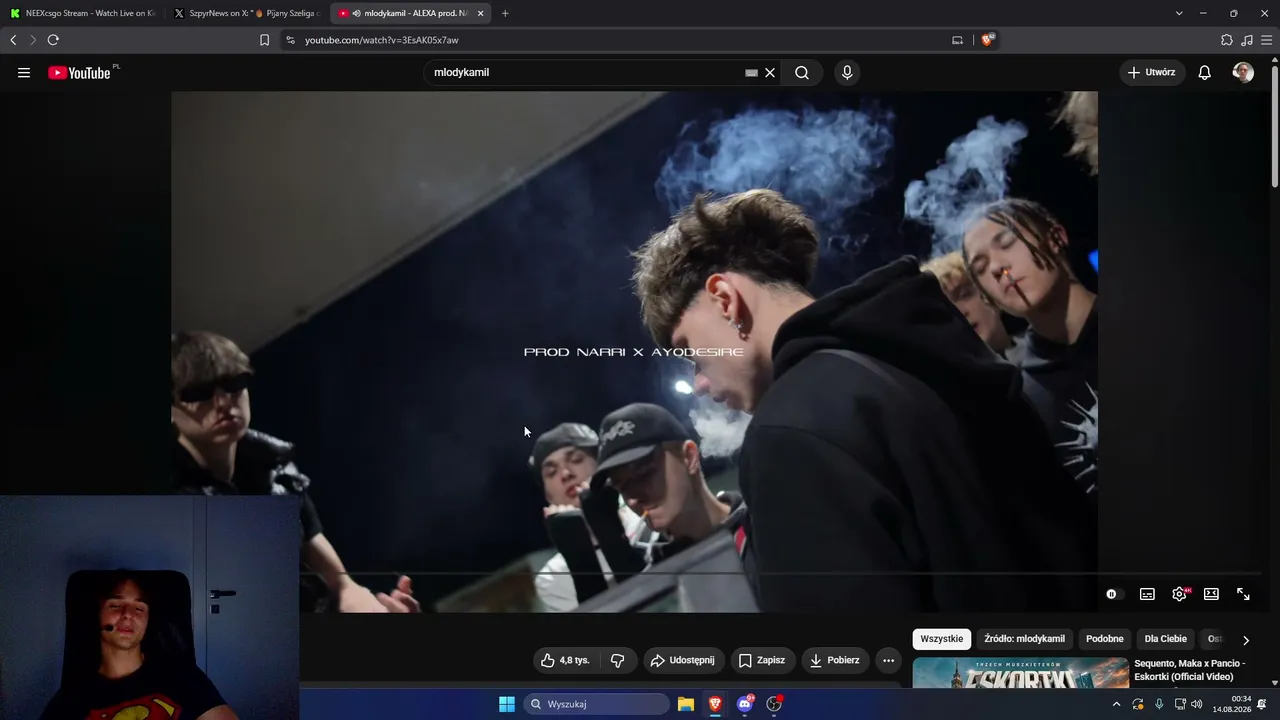Screen dimensions: 1280x720
Task: Open the Brave media playlist icon
Action: pyautogui.click(x=1247, y=40)
